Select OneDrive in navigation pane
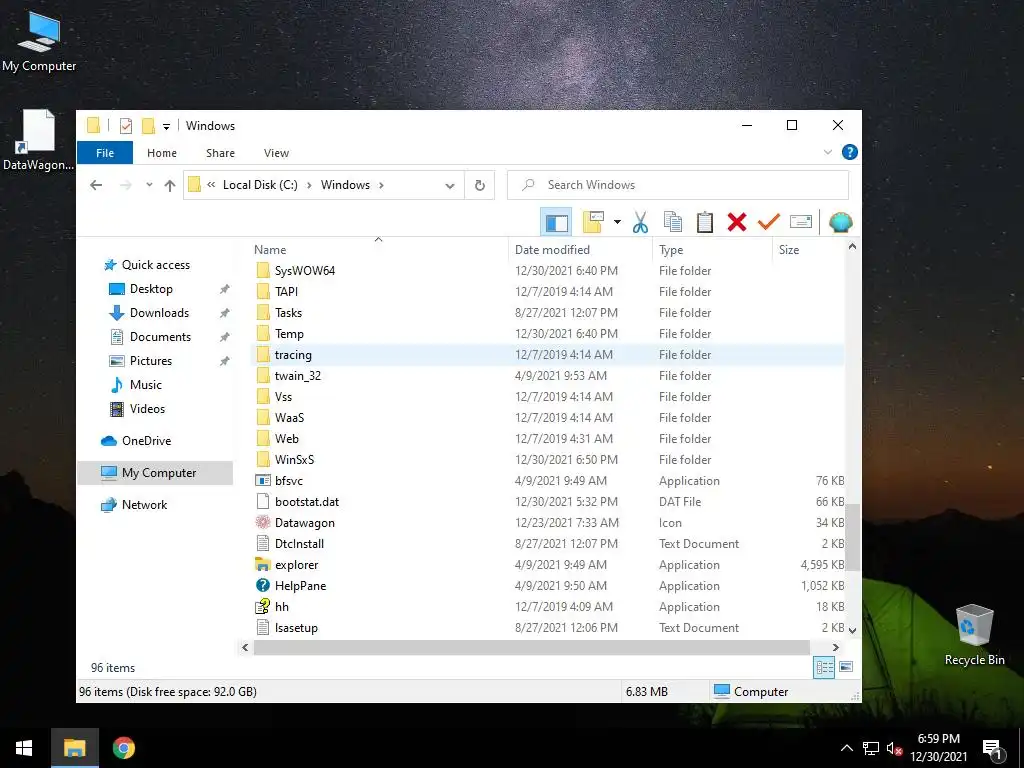The image size is (1024, 768). [146, 441]
